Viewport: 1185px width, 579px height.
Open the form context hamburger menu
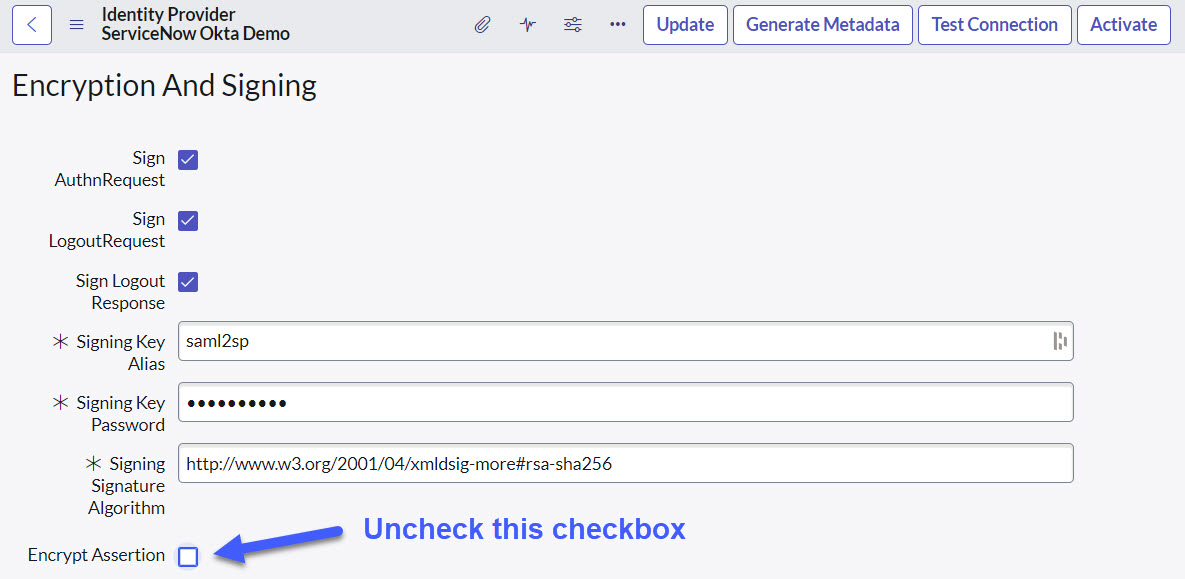(76, 25)
